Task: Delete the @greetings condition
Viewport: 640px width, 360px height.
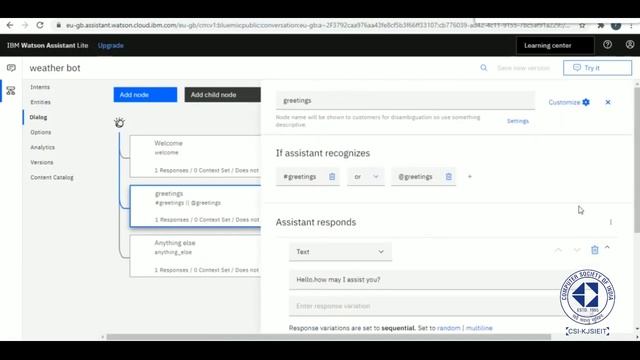Action: (x=449, y=176)
